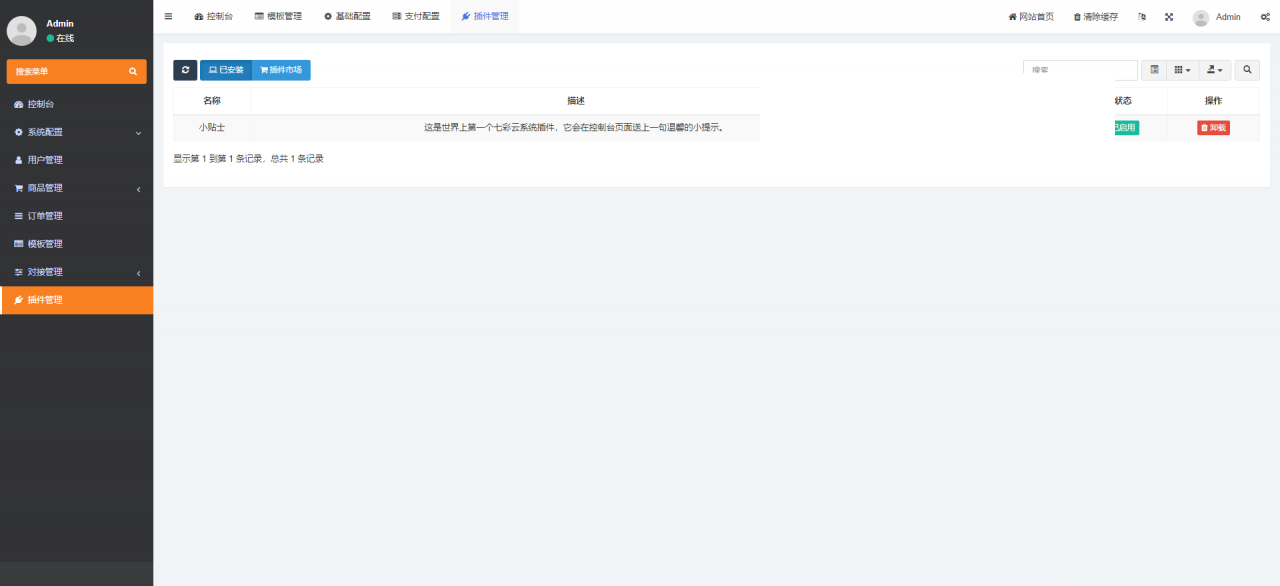Click 卸载 to uninstall the plugin
Image resolution: width=1280 pixels, height=586 pixels.
[x=1212, y=127]
